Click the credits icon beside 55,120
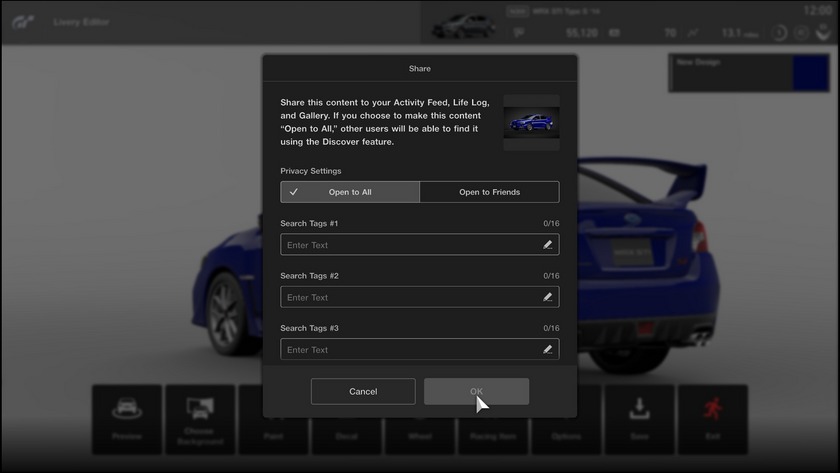This screenshot has width=840, height=473. click(x=519, y=33)
